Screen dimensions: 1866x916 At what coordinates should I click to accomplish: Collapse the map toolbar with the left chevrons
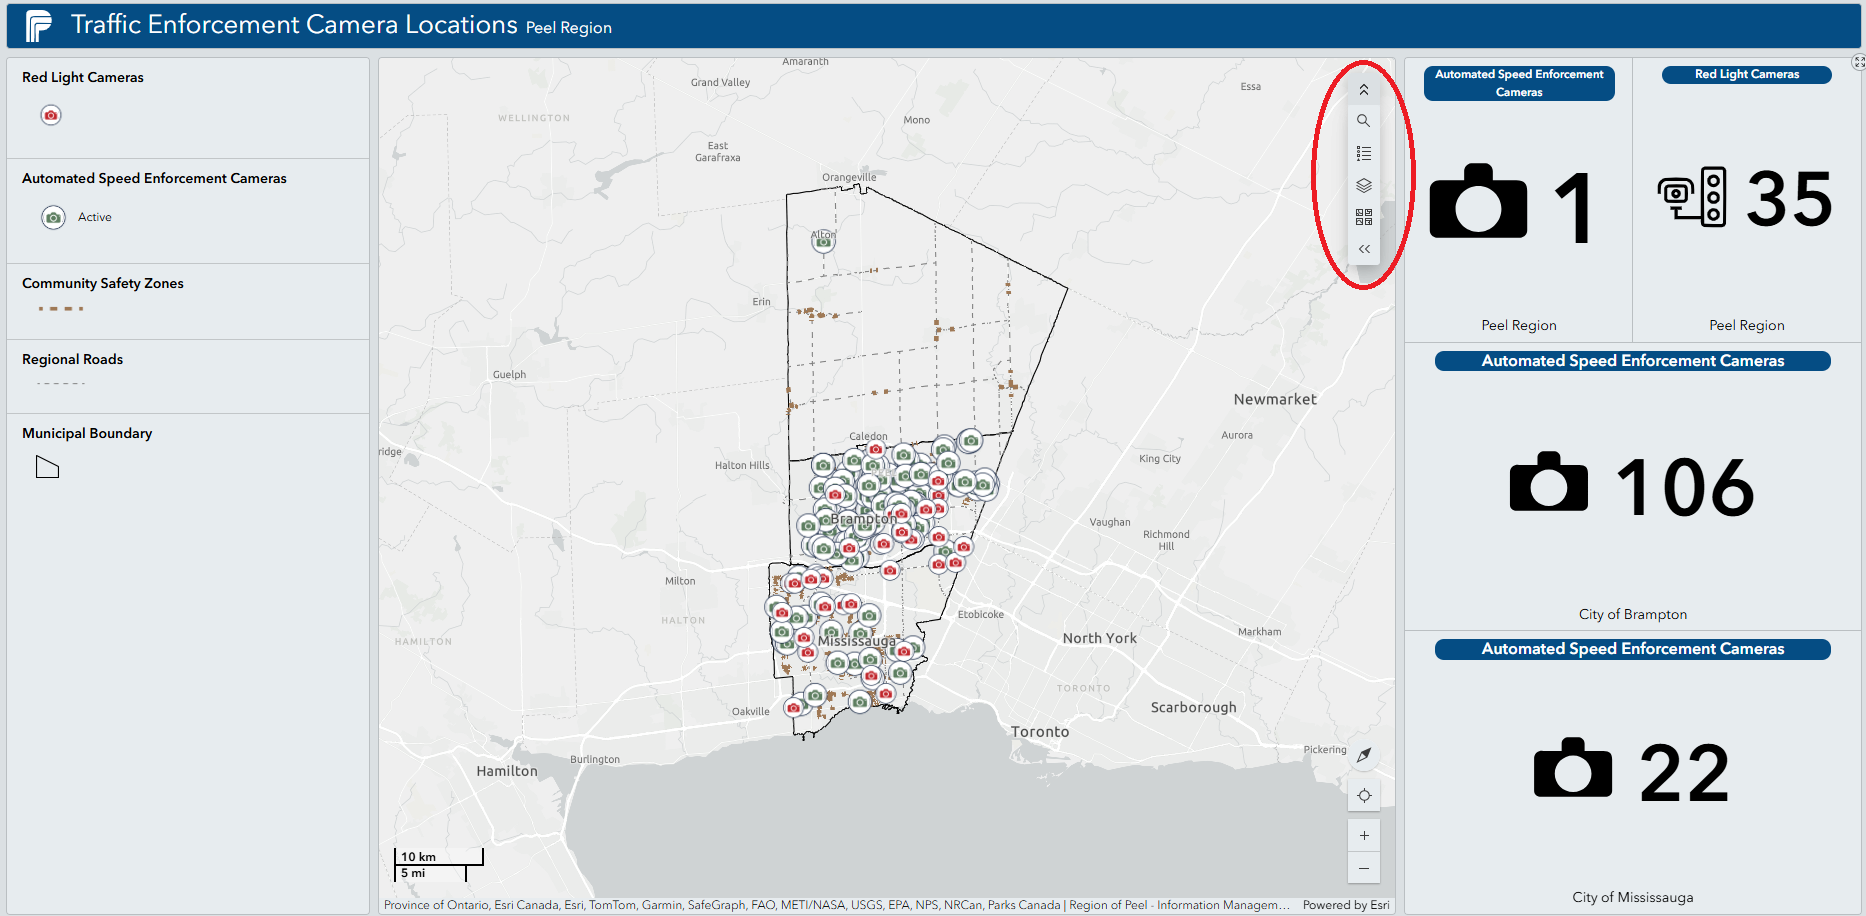coord(1364,249)
